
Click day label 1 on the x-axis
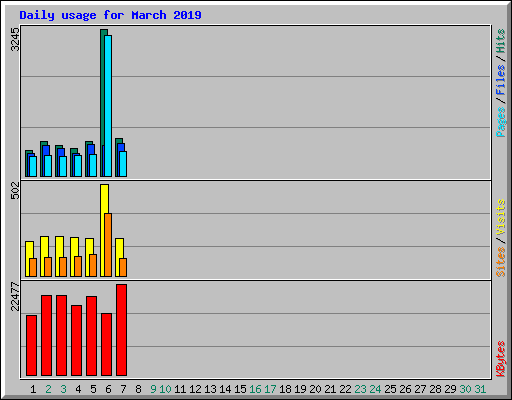33,389
